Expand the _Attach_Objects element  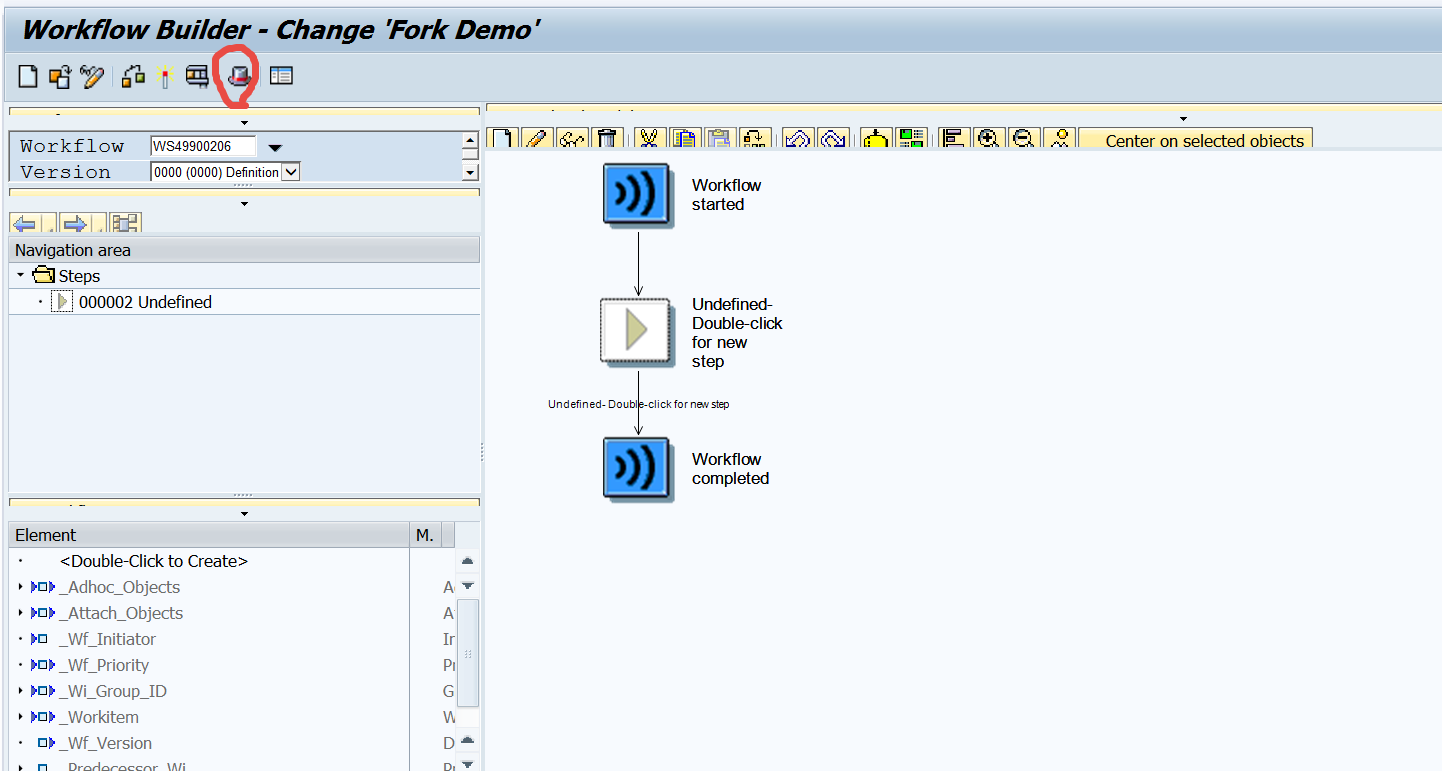[21, 613]
